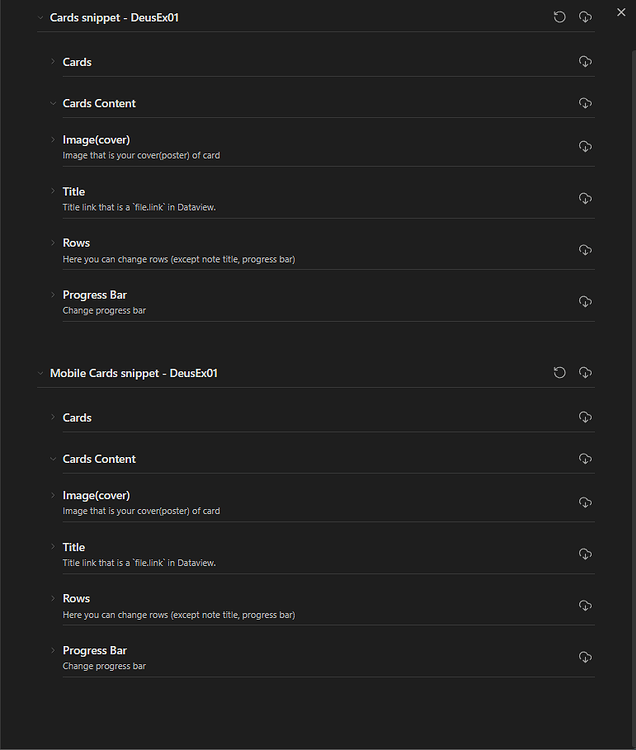
Task: Export Cards Content in Mobile Cards snippet
Action: tap(585, 459)
